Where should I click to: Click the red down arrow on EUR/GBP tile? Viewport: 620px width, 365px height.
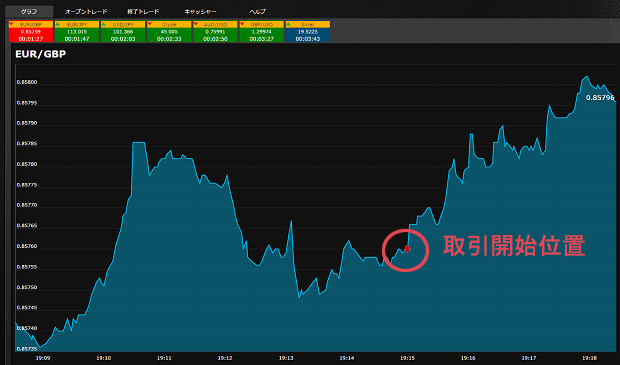11,24
